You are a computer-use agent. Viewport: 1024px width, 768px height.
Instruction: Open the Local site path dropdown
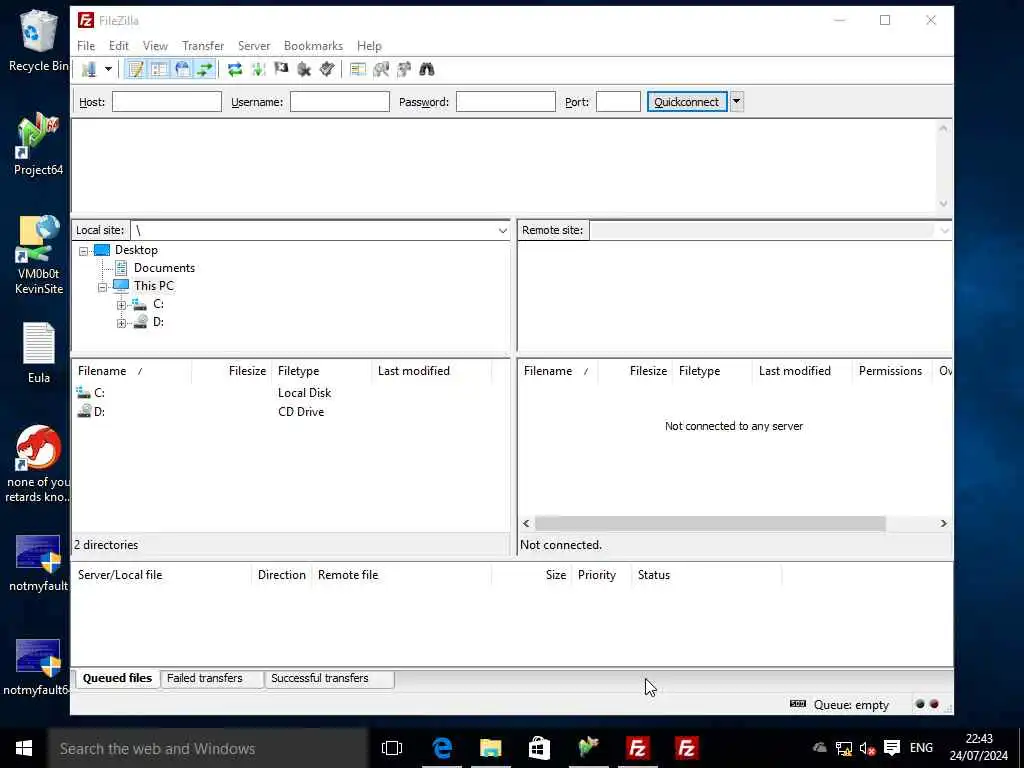point(502,231)
